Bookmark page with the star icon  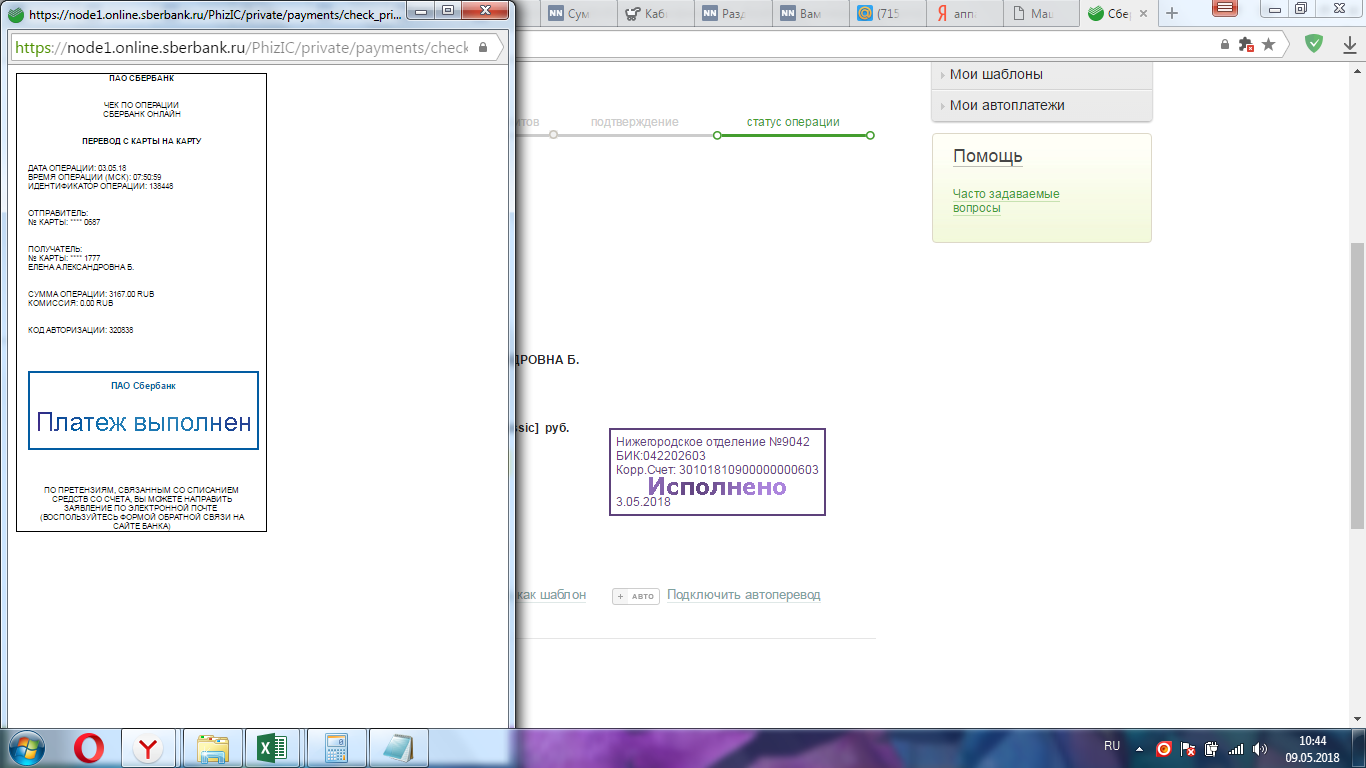click(1268, 44)
